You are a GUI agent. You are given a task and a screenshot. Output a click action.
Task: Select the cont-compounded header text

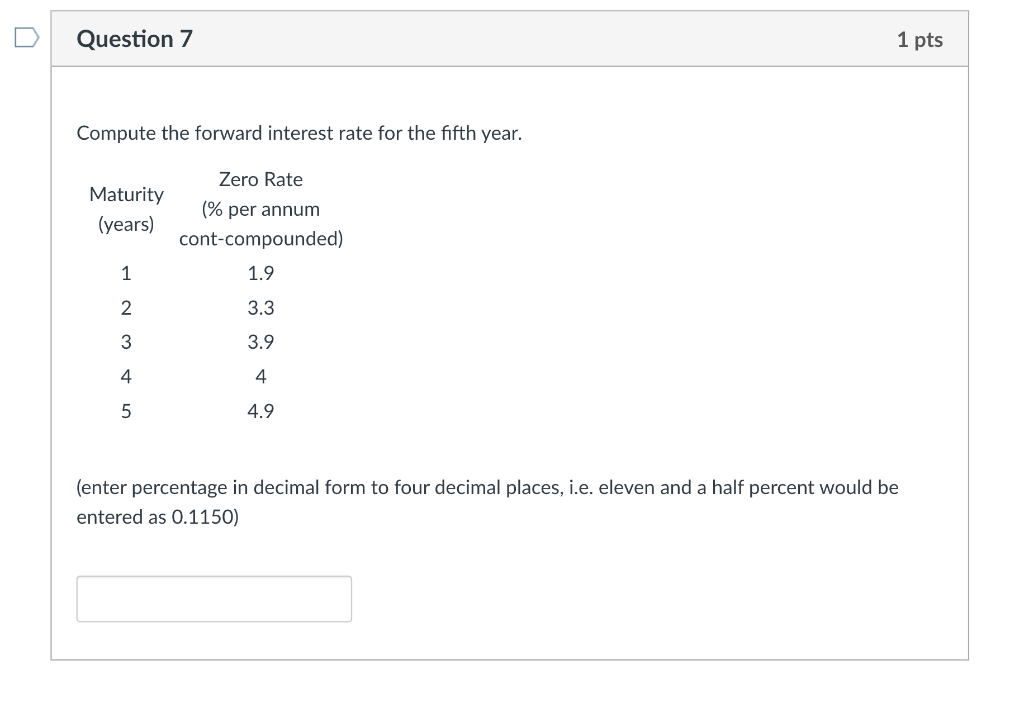pyautogui.click(x=260, y=238)
